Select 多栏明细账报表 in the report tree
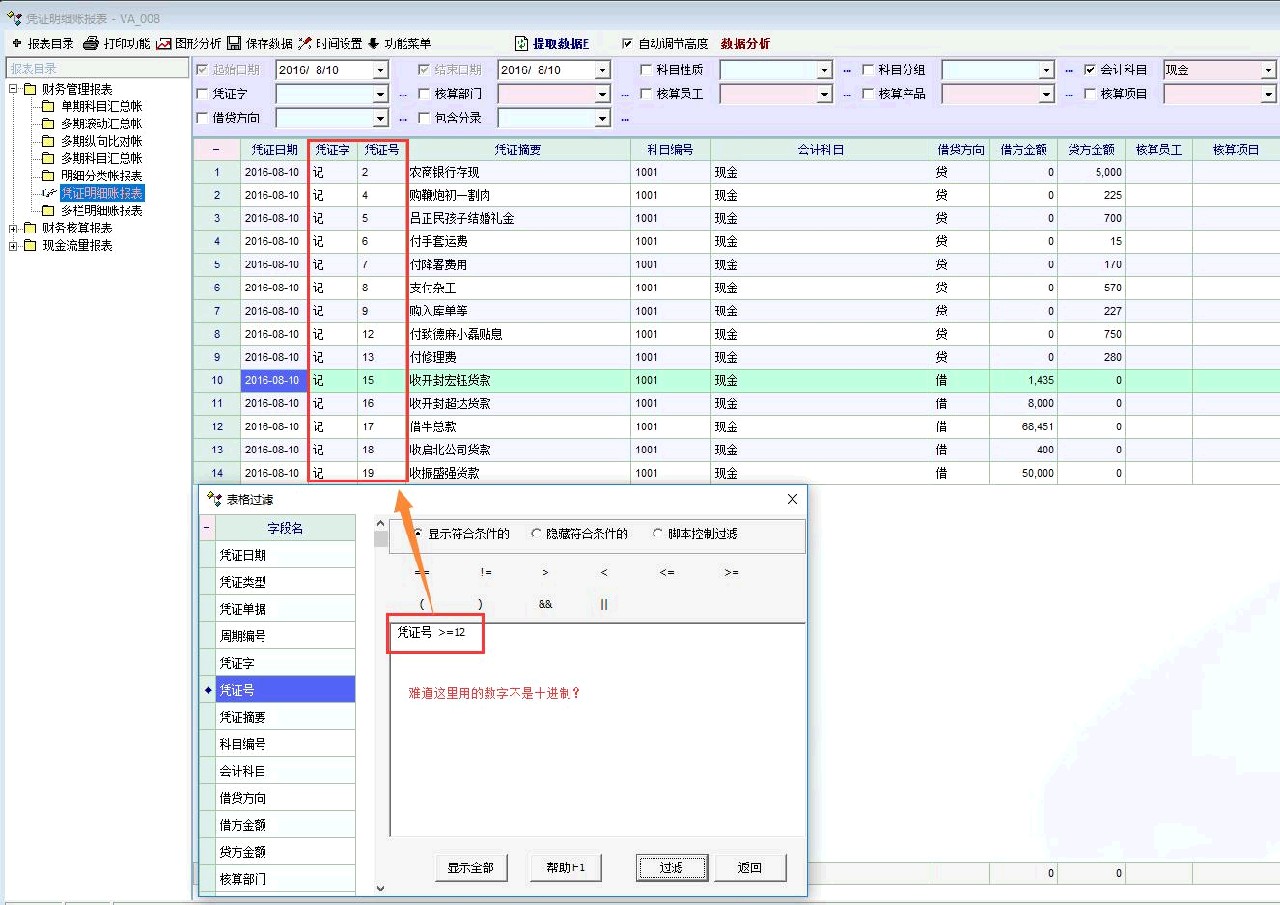 tap(101, 211)
